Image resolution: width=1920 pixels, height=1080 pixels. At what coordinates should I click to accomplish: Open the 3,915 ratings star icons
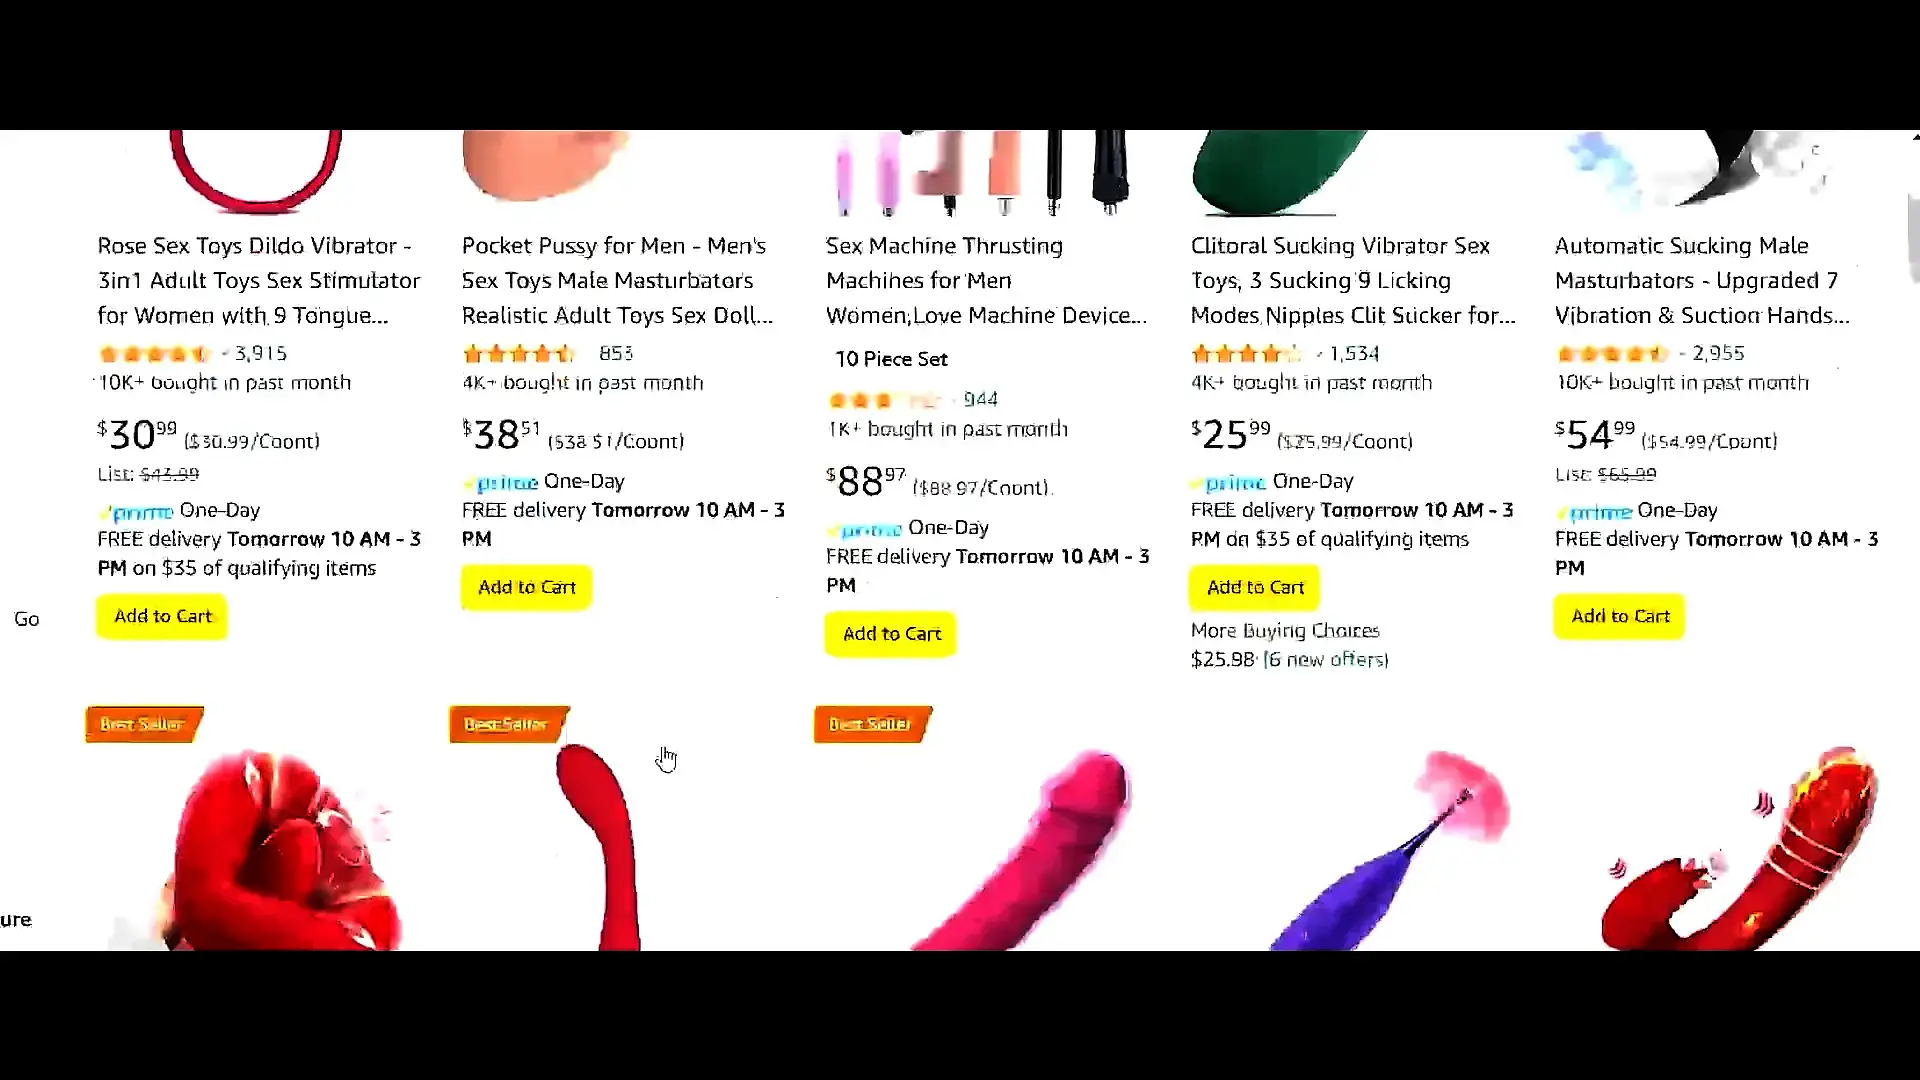[154, 354]
